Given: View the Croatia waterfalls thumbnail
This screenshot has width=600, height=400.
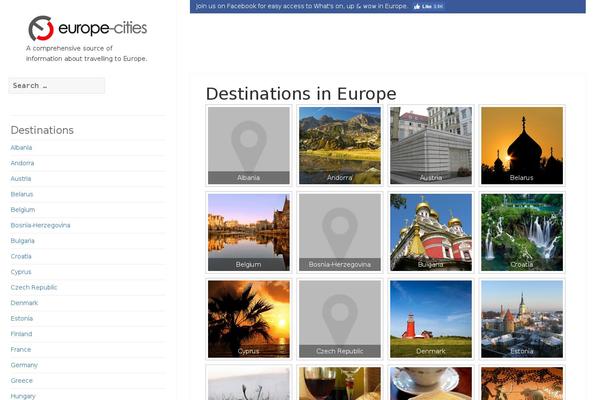Looking at the screenshot, I should click(521, 232).
